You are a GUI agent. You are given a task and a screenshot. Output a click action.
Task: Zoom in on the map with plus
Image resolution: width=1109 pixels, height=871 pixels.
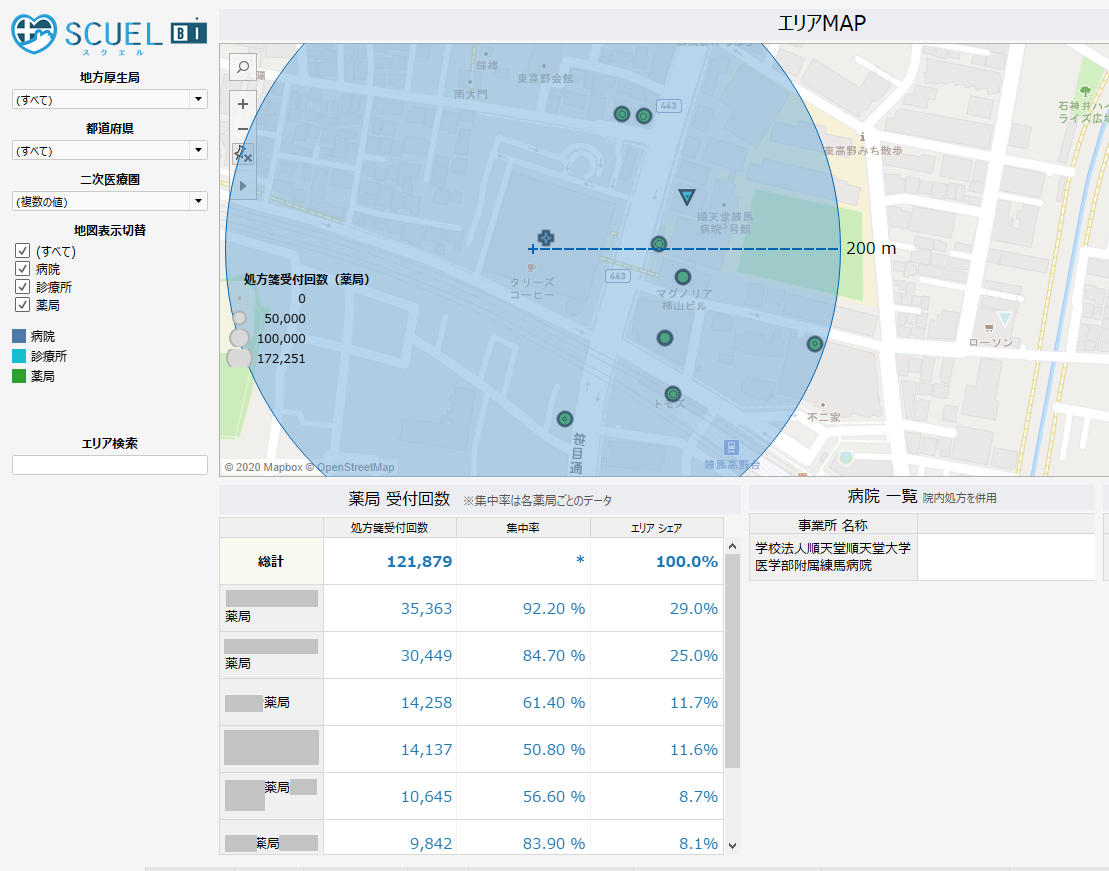243,102
